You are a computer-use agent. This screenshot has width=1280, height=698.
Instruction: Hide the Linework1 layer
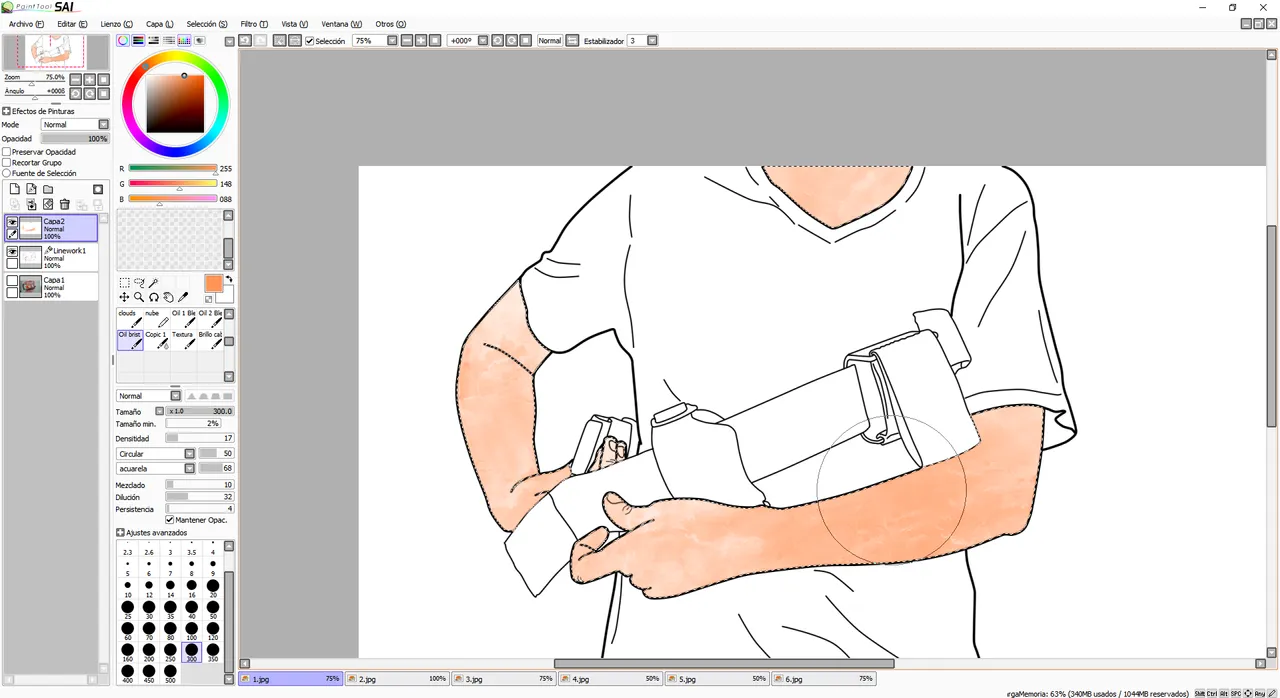tap(12, 252)
